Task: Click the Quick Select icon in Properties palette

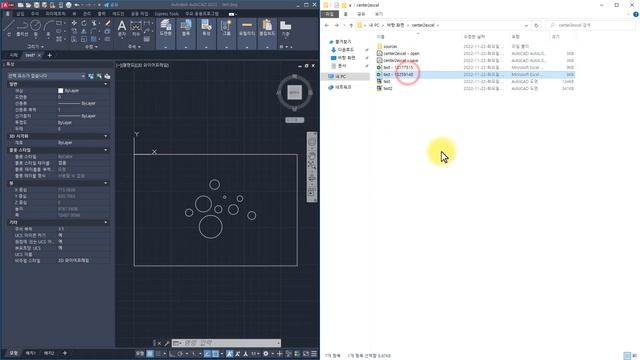Action: [x=107, y=76]
